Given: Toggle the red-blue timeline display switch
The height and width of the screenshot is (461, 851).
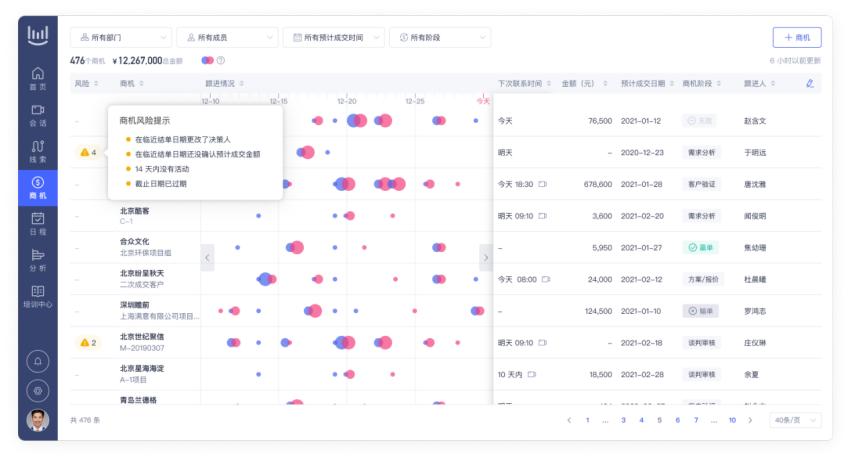Looking at the screenshot, I should (x=207, y=60).
